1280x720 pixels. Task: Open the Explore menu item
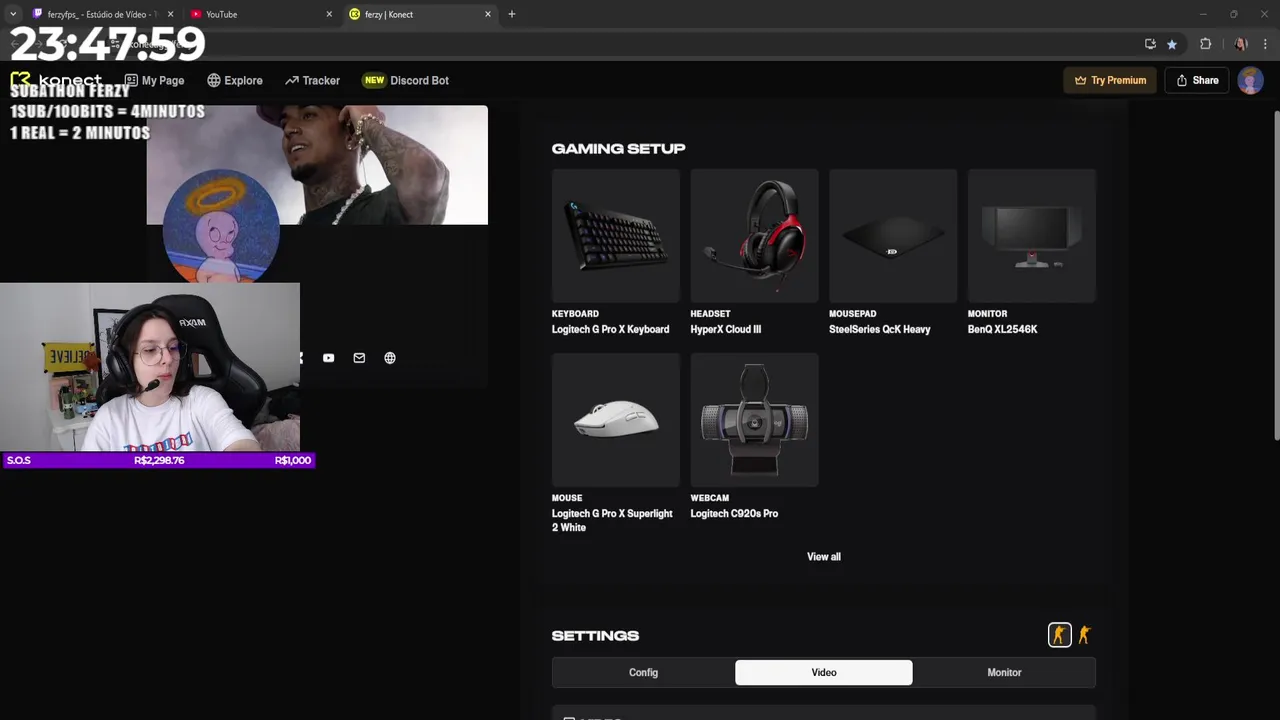point(235,80)
